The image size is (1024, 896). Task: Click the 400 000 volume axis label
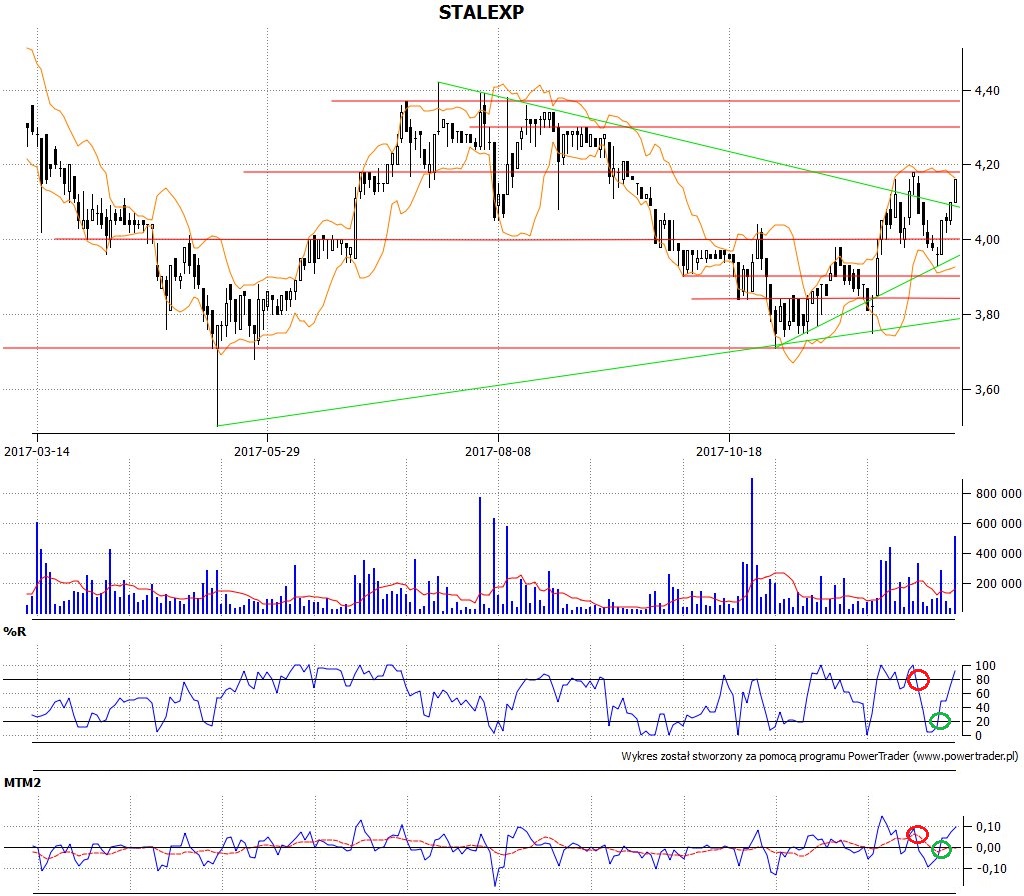pyautogui.click(x=999, y=554)
